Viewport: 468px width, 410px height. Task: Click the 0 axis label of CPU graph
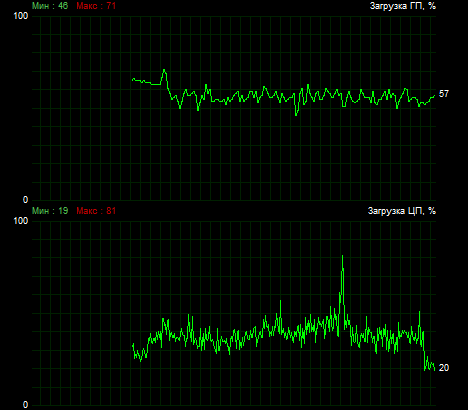coord(25,405)
